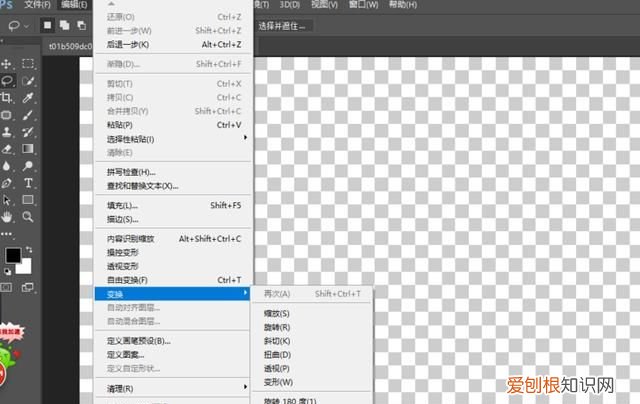Choose 拼写检查(H)... entry
The width and height of the screenshot is (640, 404).
coord(173,172)
